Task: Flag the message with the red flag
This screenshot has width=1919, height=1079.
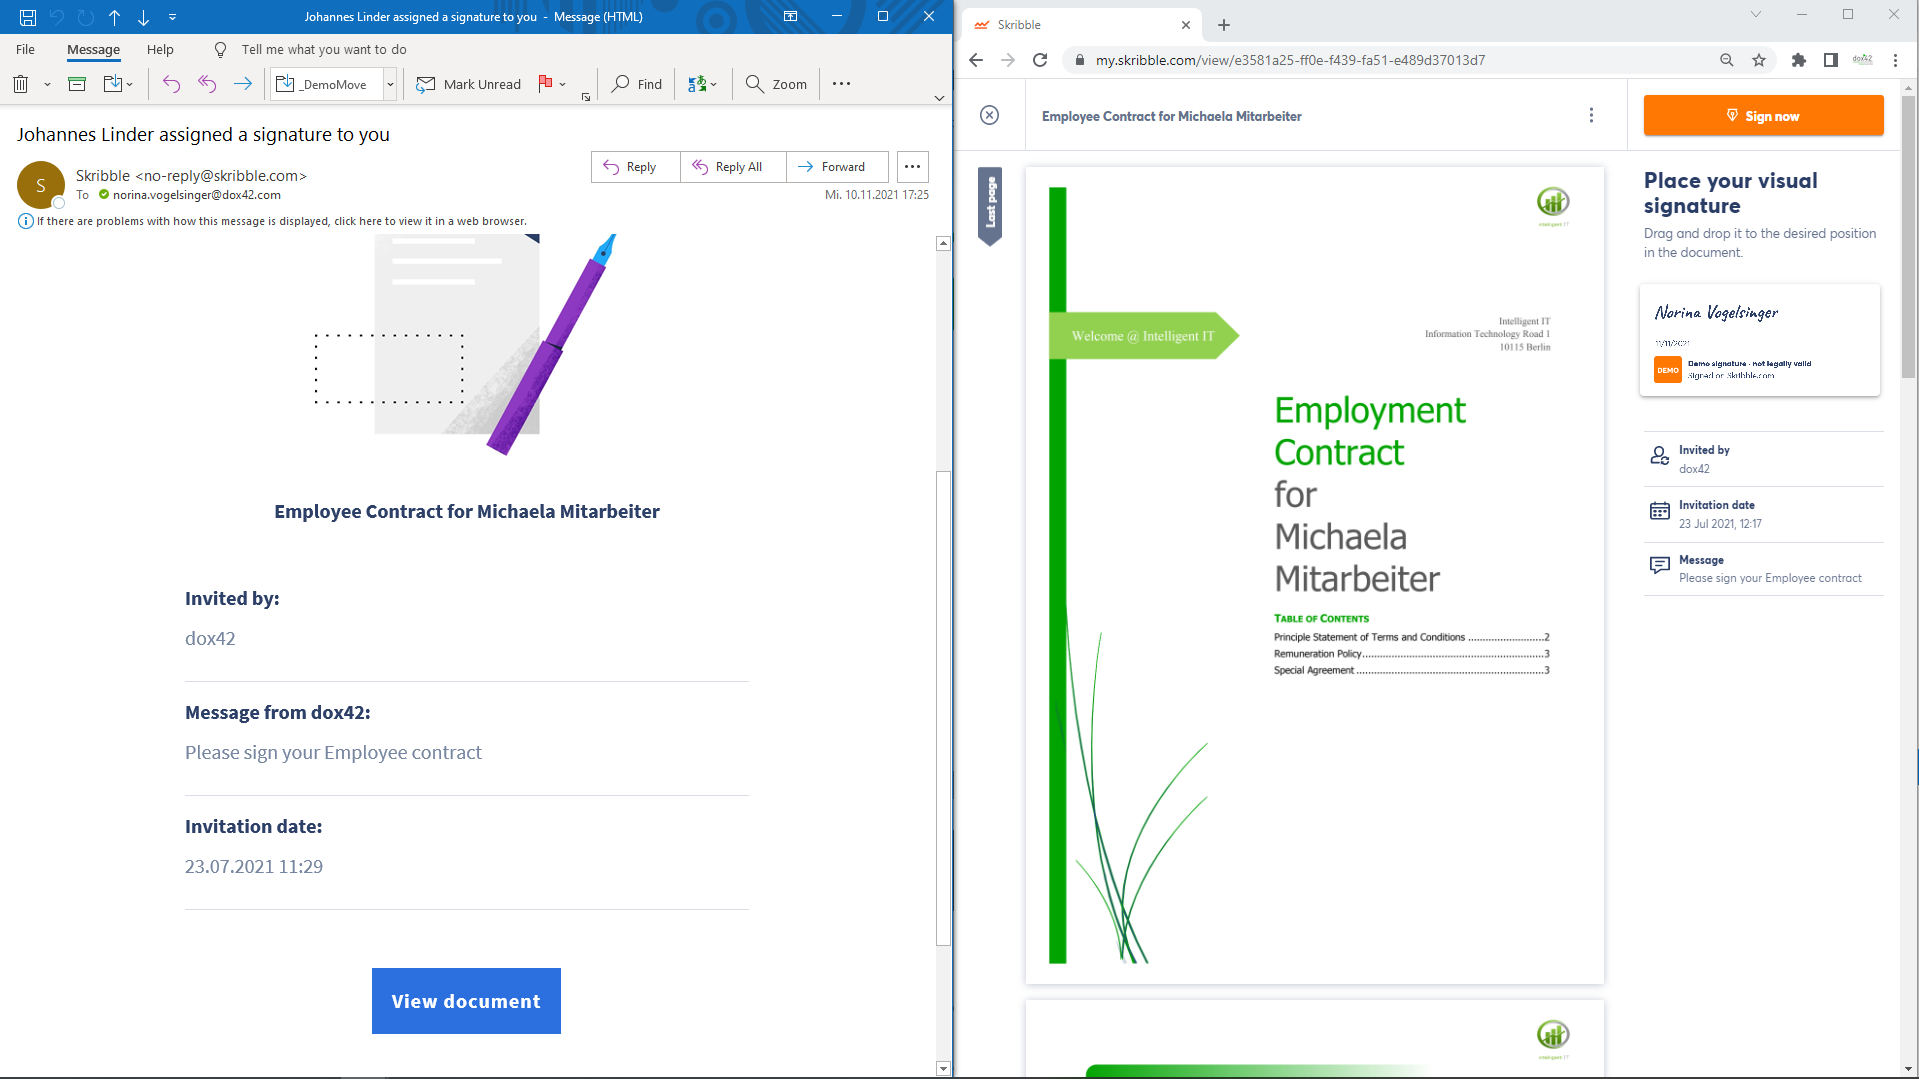Action: (545, 84)
